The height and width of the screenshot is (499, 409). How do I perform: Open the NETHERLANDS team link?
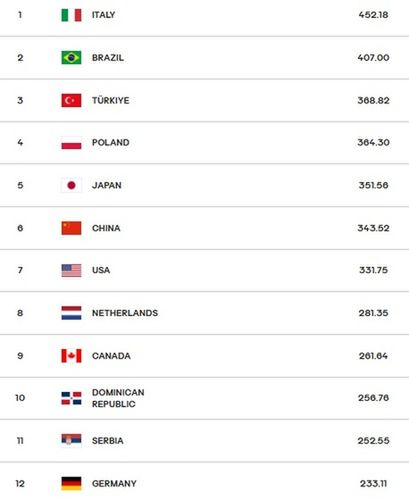pos(125,313)
